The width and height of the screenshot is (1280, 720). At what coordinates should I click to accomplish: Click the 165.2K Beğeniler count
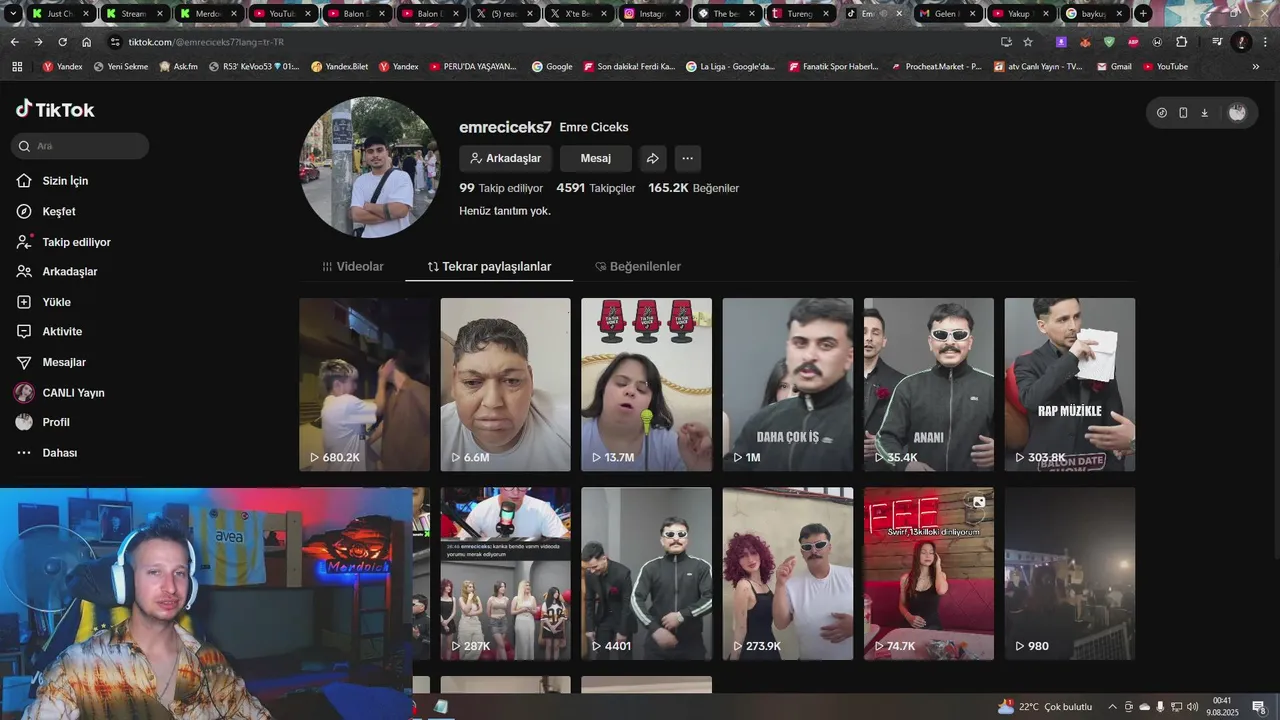(x=694, y=188)
